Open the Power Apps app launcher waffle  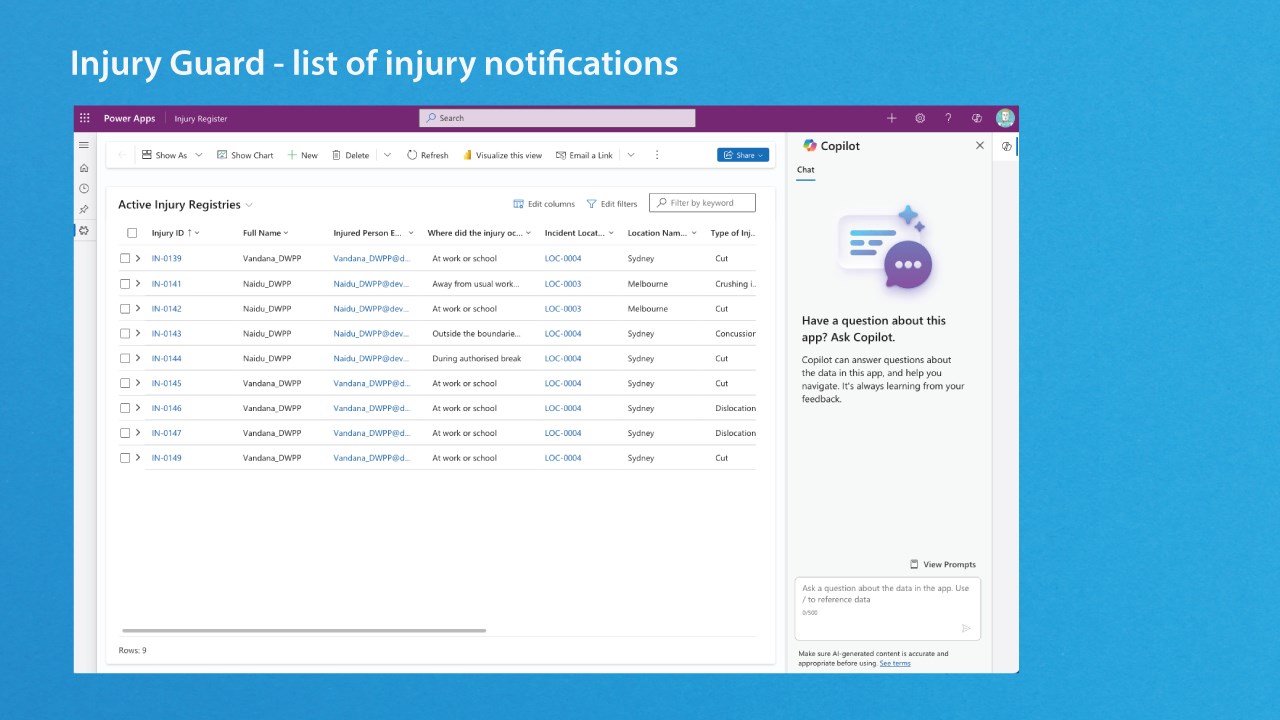[x=84, y=118]
